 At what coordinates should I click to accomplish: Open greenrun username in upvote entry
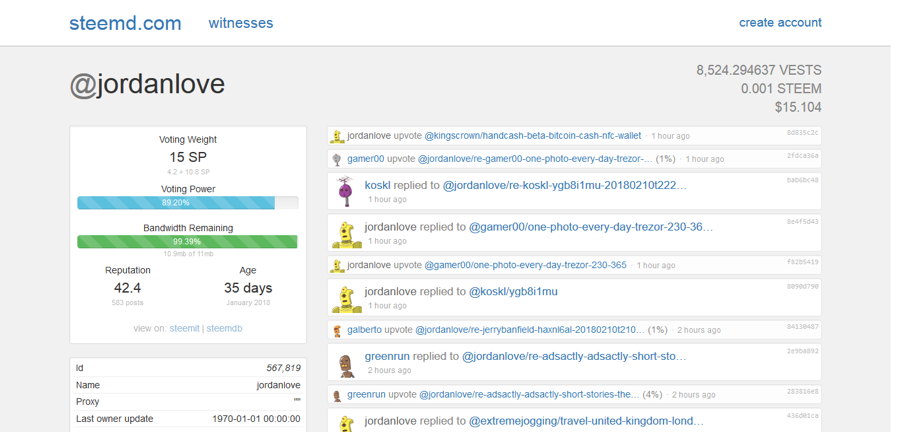[x=366, y=395]
